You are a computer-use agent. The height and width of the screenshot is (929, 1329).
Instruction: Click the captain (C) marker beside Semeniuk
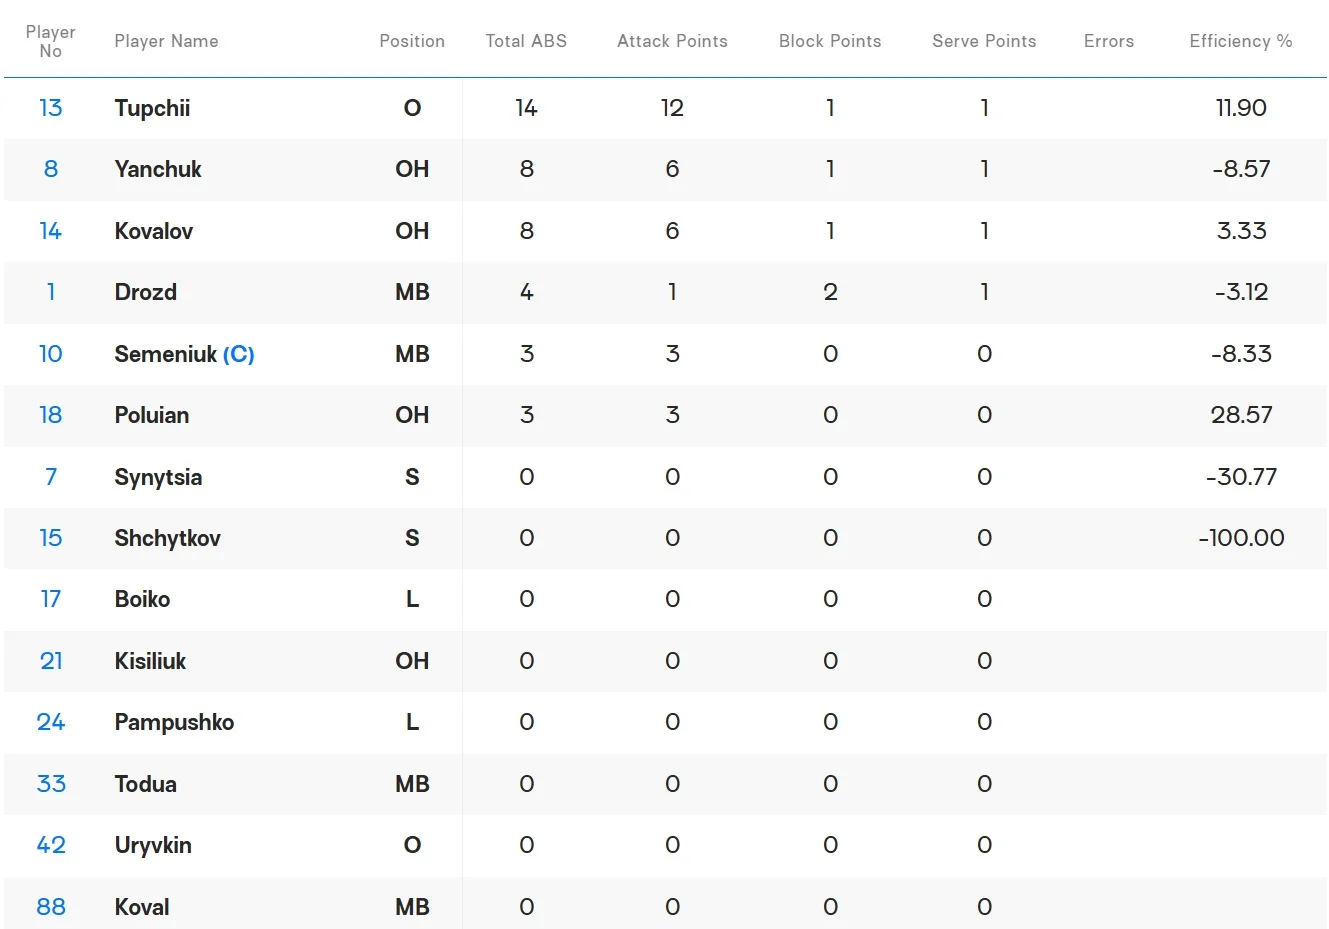coord(239,354)
